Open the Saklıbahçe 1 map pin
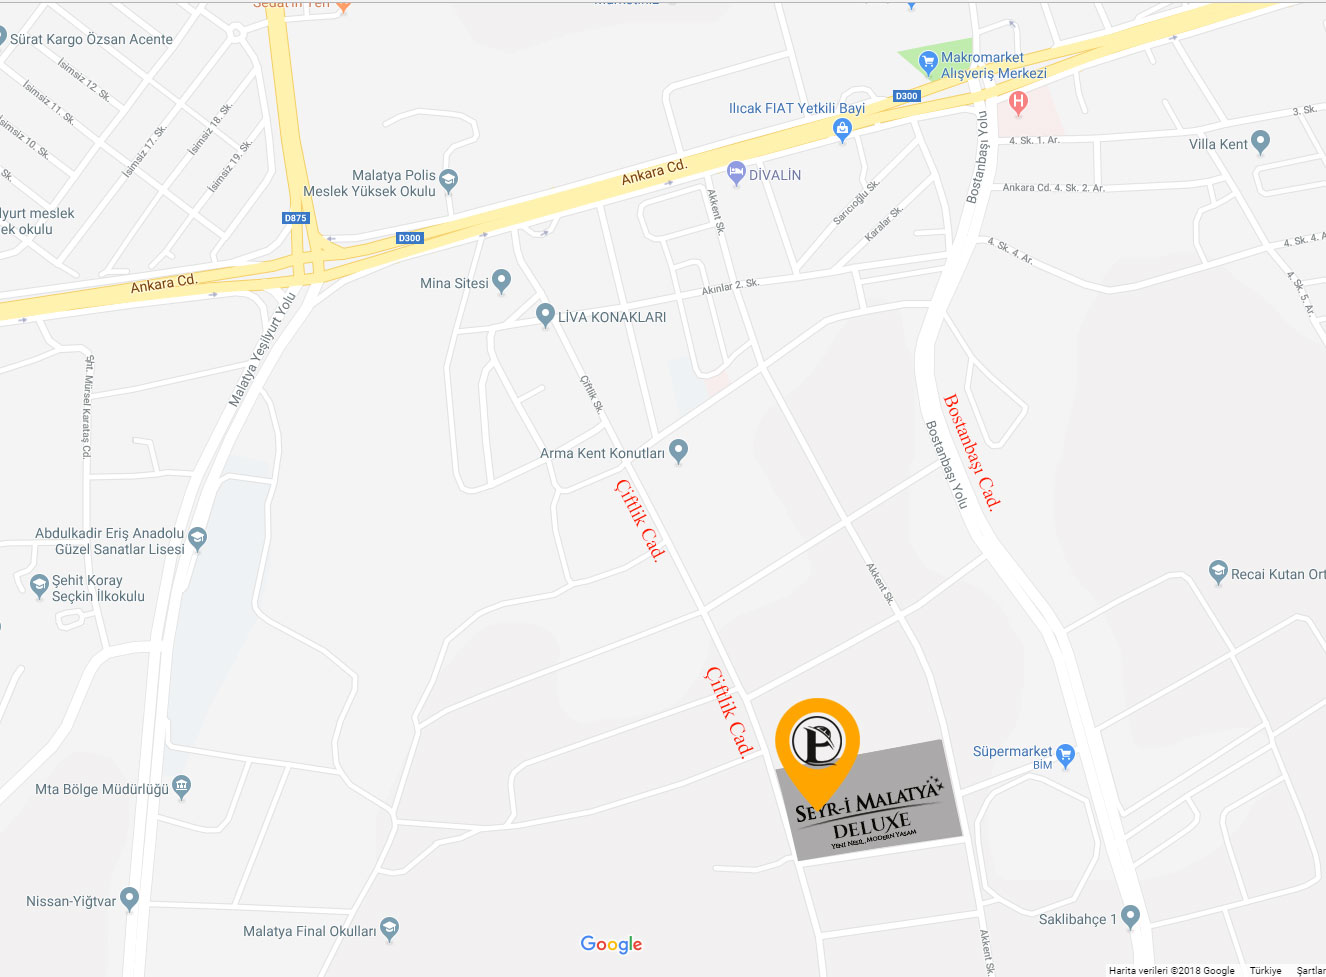Screen dimensions: 1326x977 [1130, 916]
